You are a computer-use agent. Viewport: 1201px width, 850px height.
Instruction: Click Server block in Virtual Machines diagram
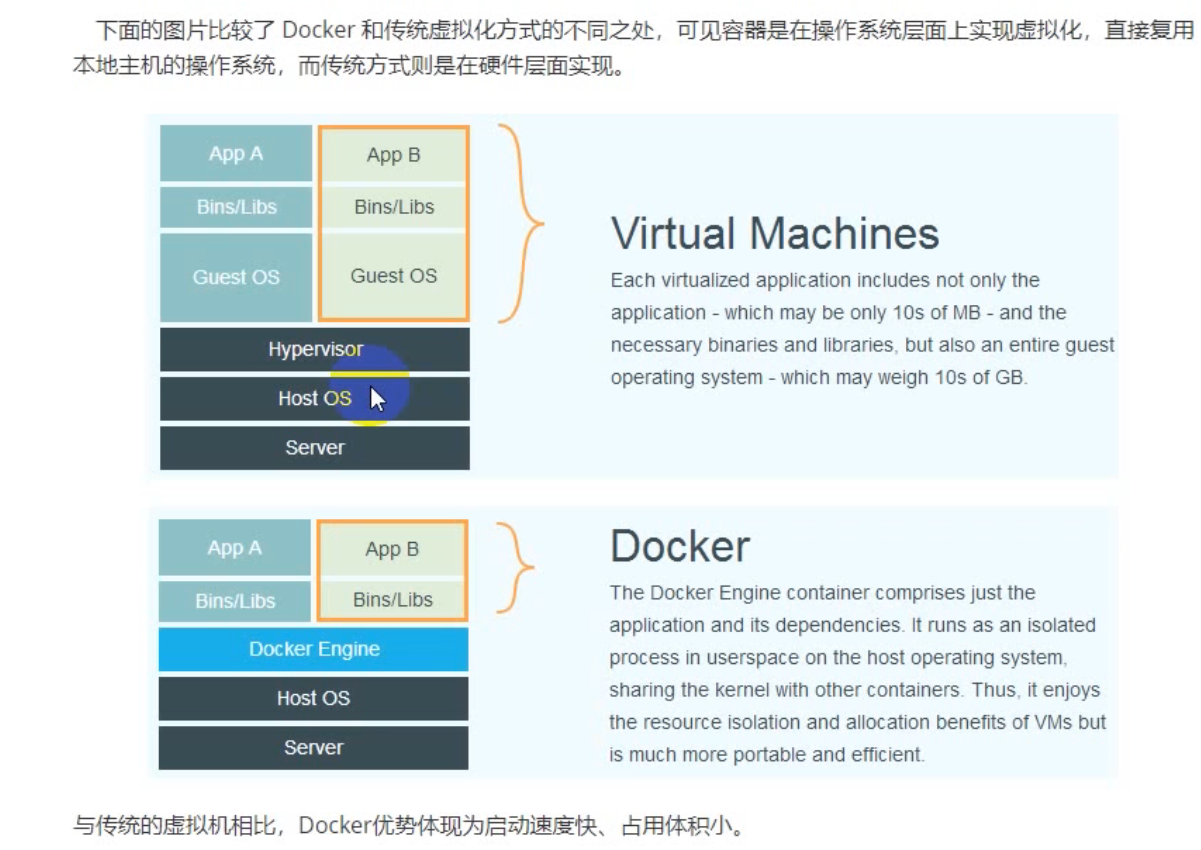tap(315, 448)
